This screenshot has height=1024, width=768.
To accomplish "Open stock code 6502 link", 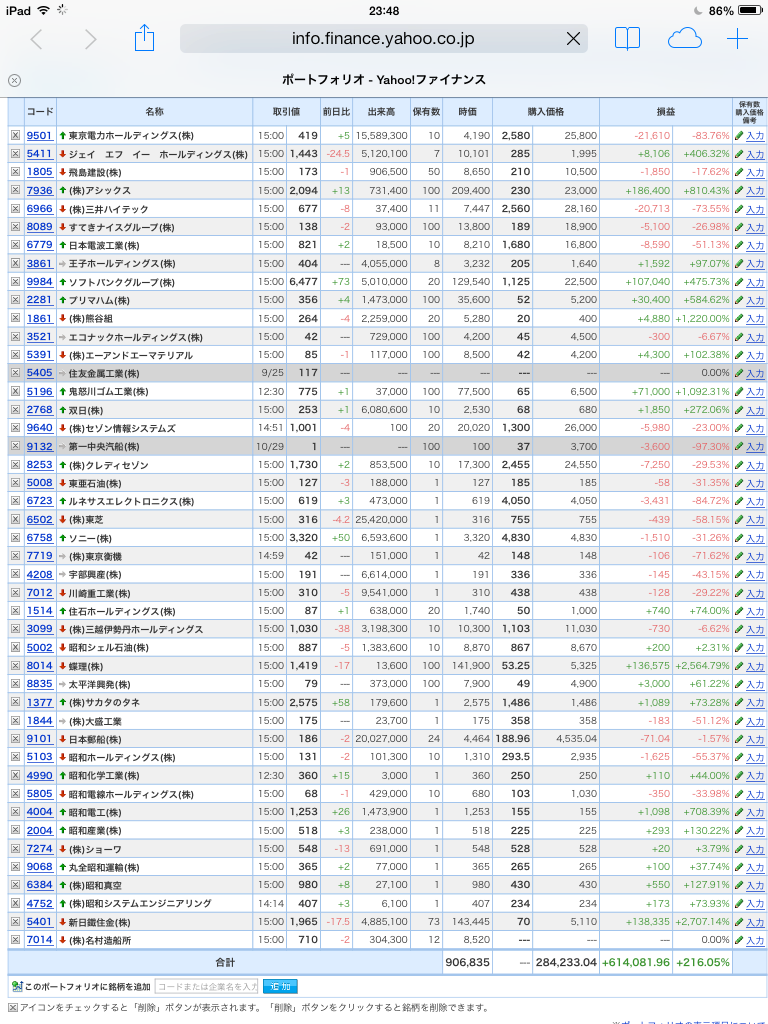I will click(40, 520).
